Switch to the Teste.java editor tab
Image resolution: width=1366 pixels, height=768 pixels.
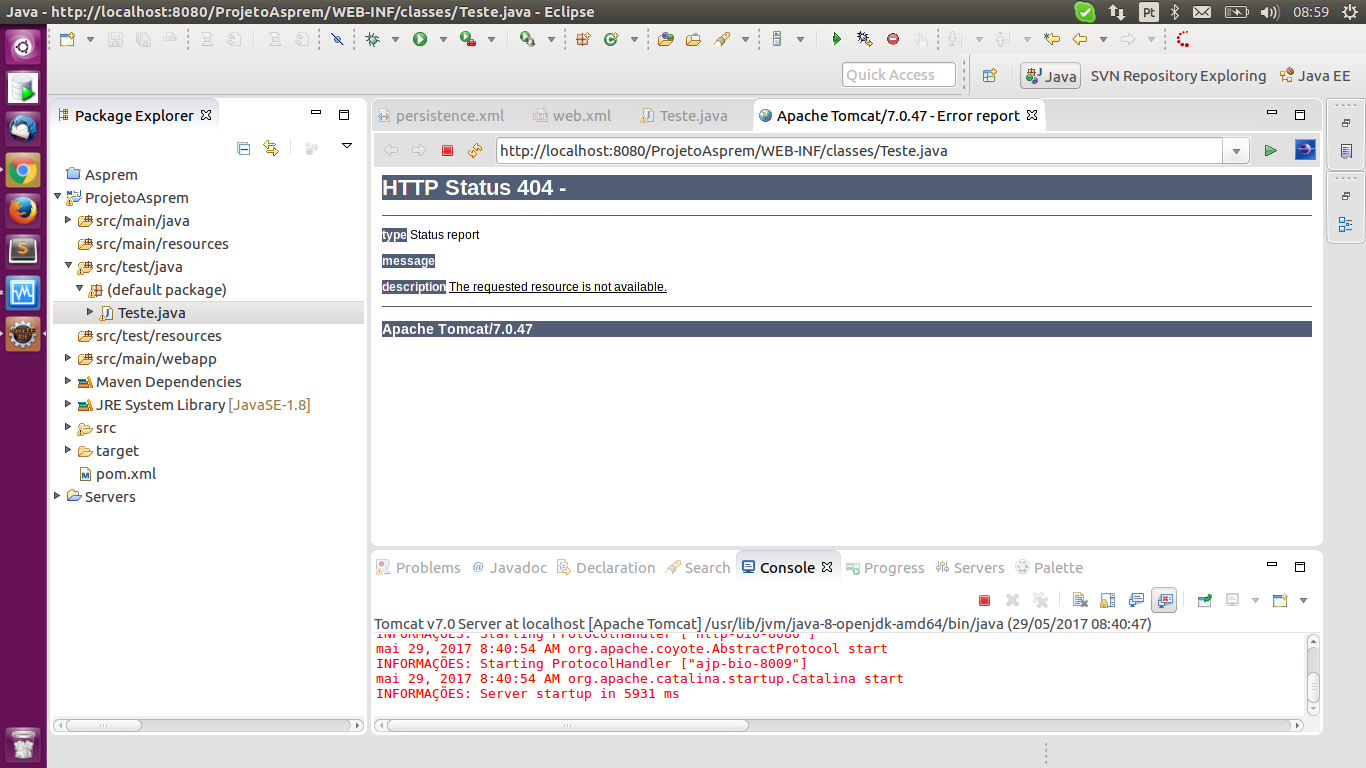[x=685, y=116]
